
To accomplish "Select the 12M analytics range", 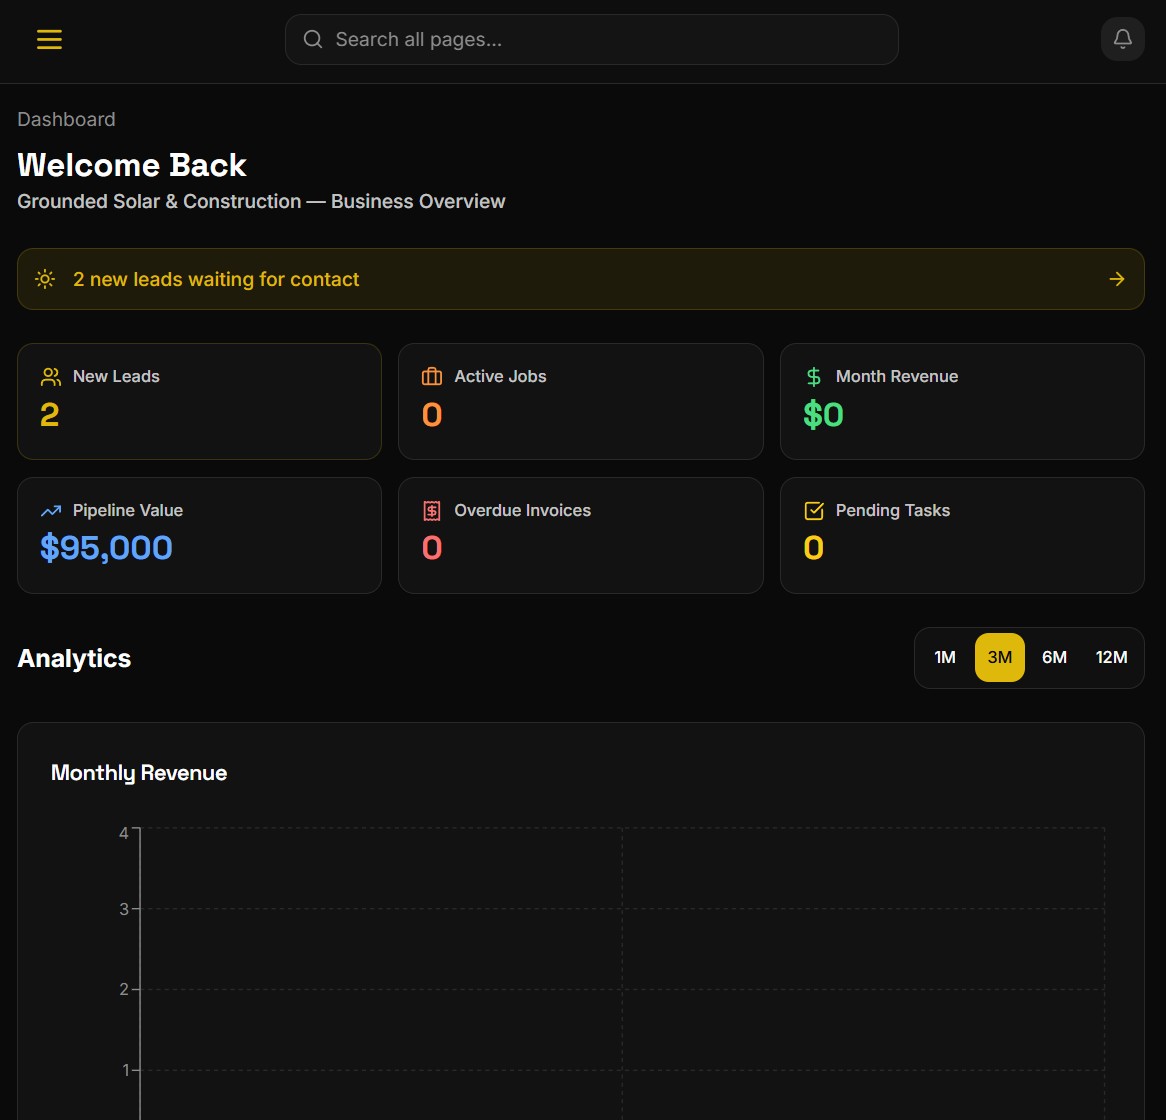I will pyautogui.click(x=1111, y=657).
